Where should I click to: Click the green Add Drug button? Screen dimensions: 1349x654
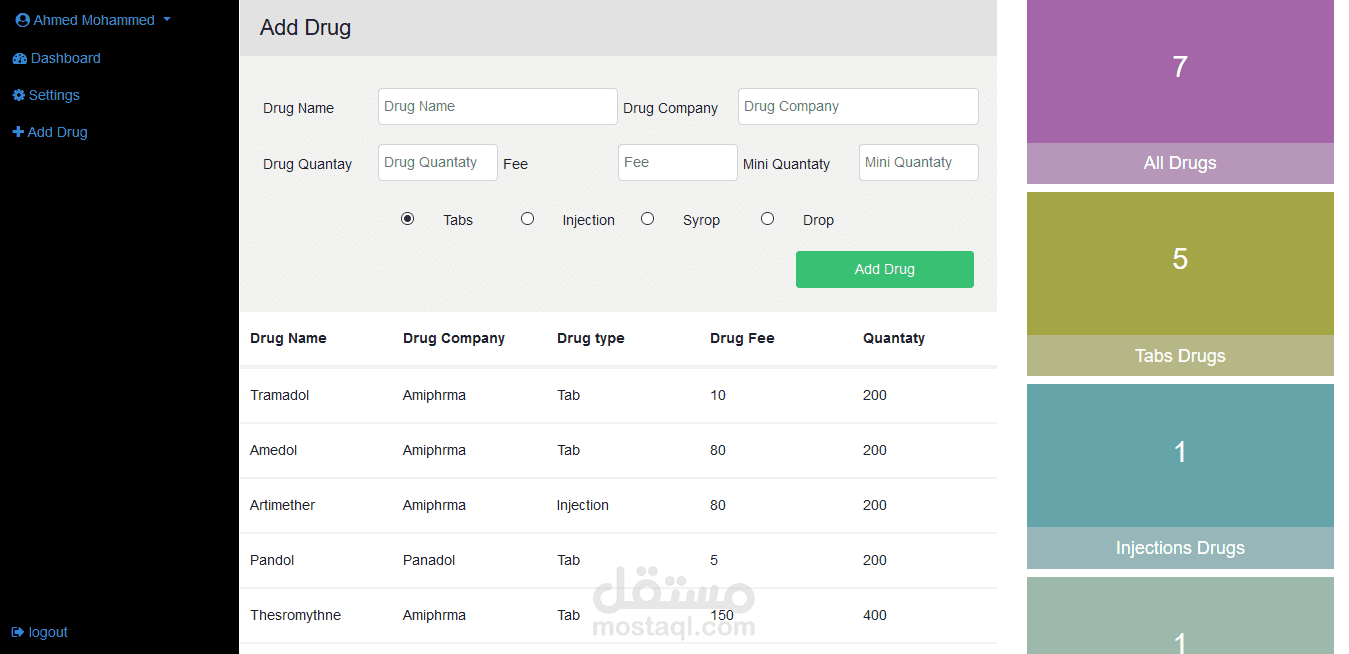pos(885,269)
